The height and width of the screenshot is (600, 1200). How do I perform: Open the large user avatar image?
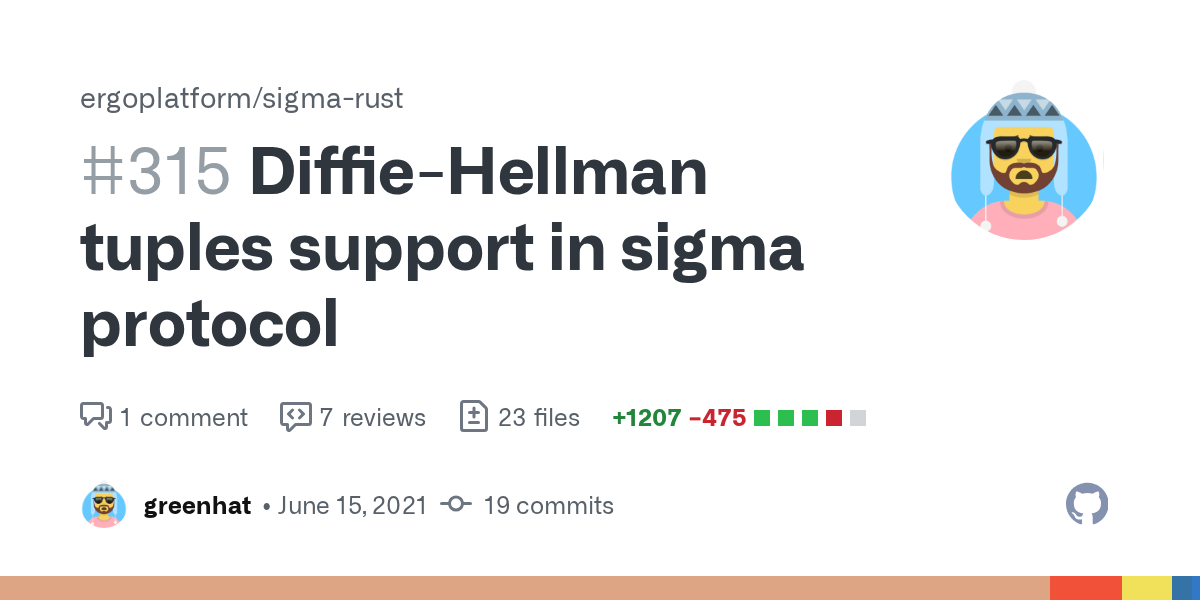point(1023,160)
